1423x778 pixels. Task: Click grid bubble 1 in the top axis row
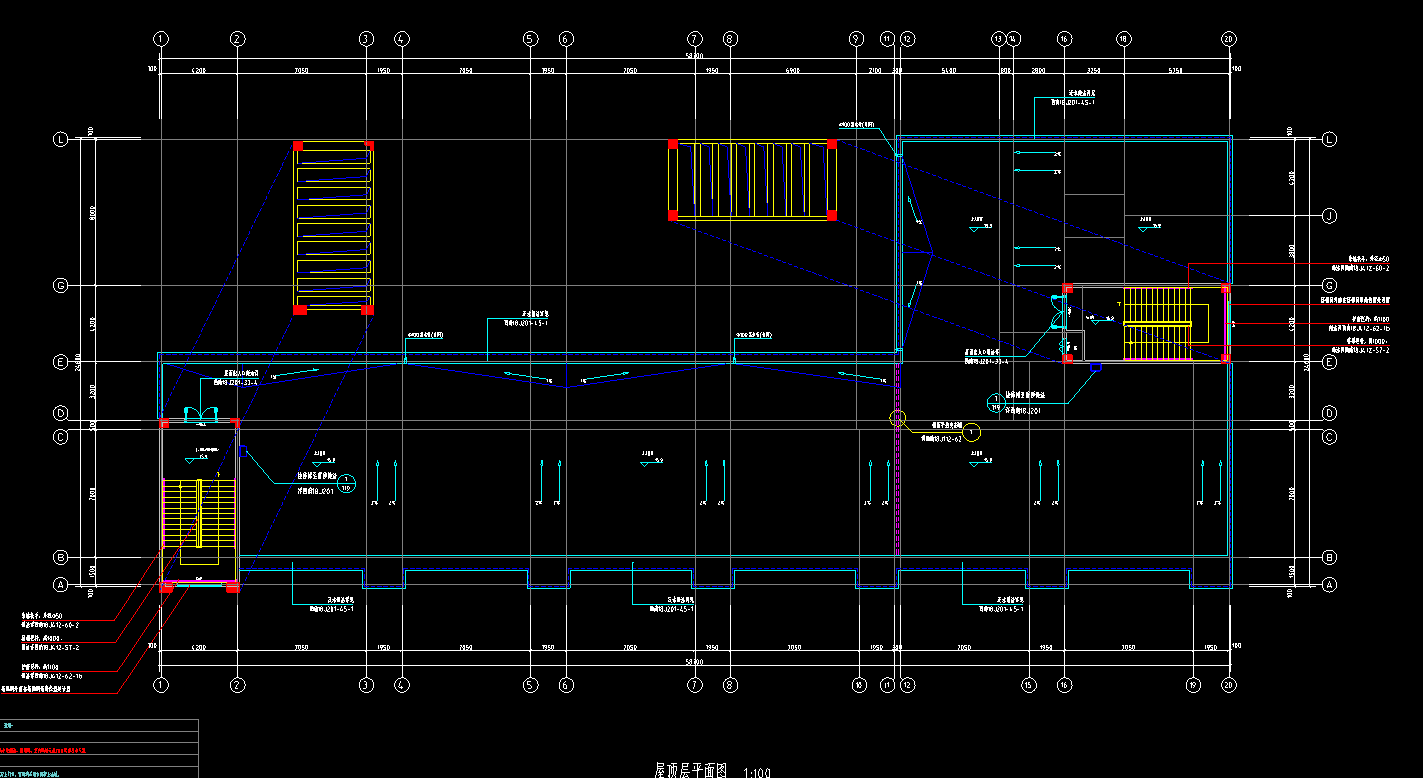(x=161, y=39)
